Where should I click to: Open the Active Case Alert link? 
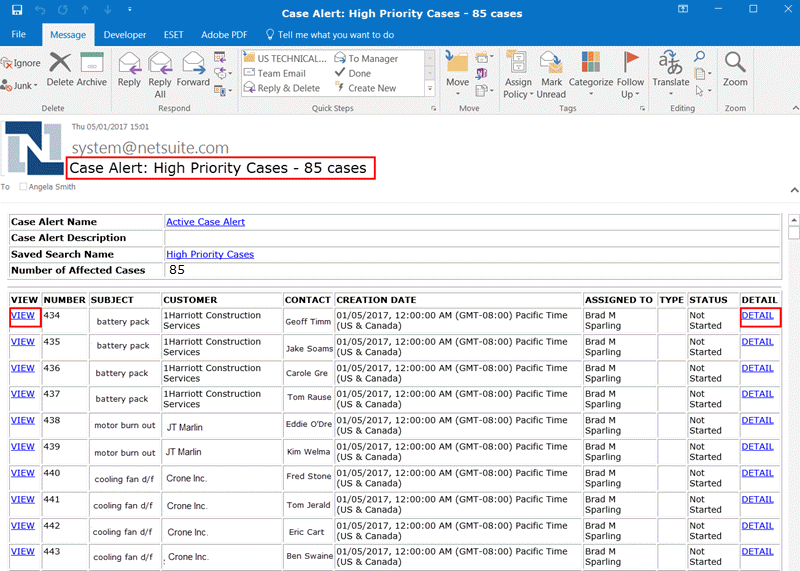(206, 222)
